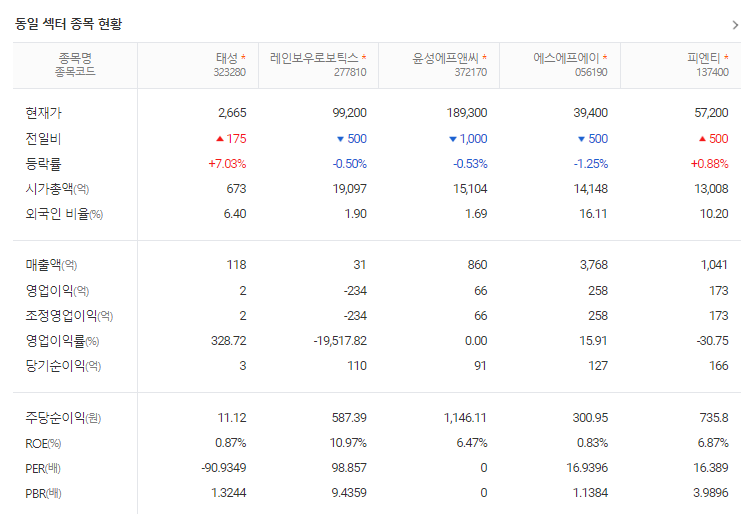Click the red up 175 change value
Screen dimensions: 748x514
pos(231,139)
